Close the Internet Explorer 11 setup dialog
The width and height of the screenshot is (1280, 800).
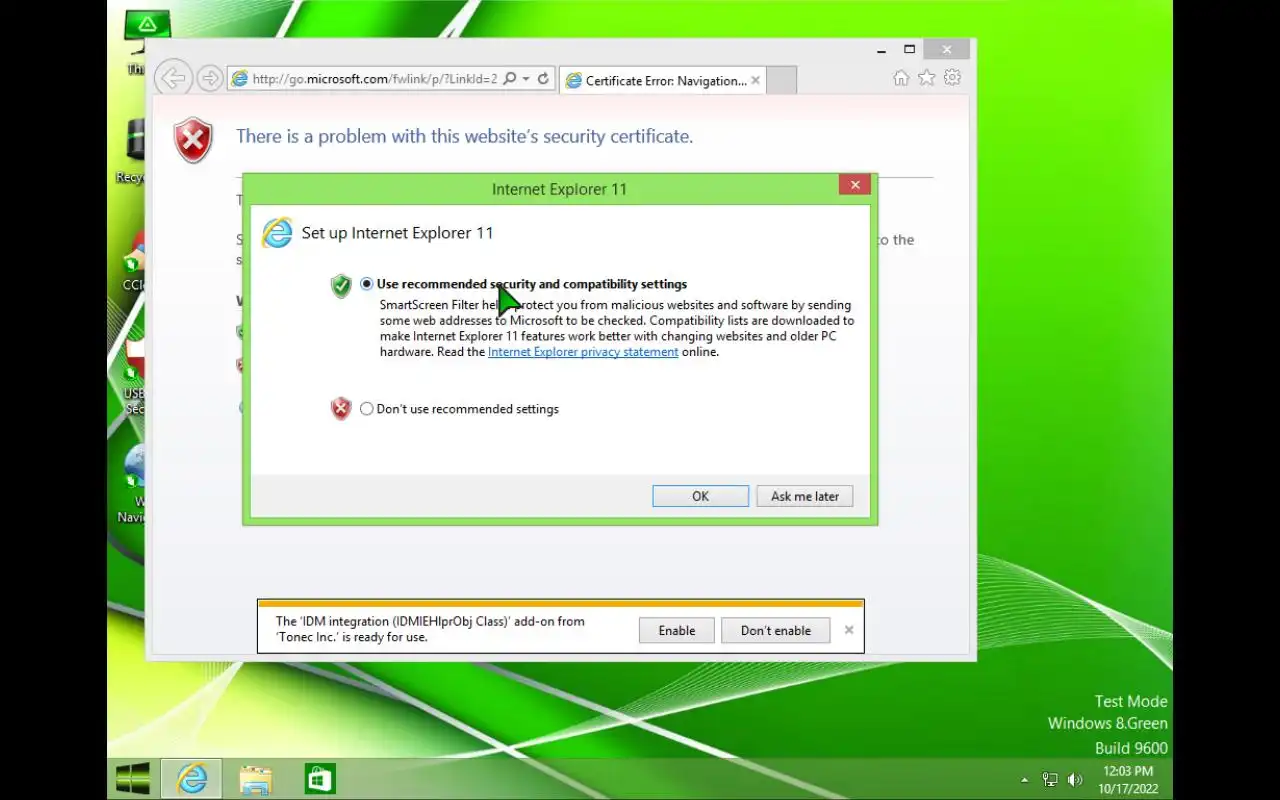(x=855, y=185)
